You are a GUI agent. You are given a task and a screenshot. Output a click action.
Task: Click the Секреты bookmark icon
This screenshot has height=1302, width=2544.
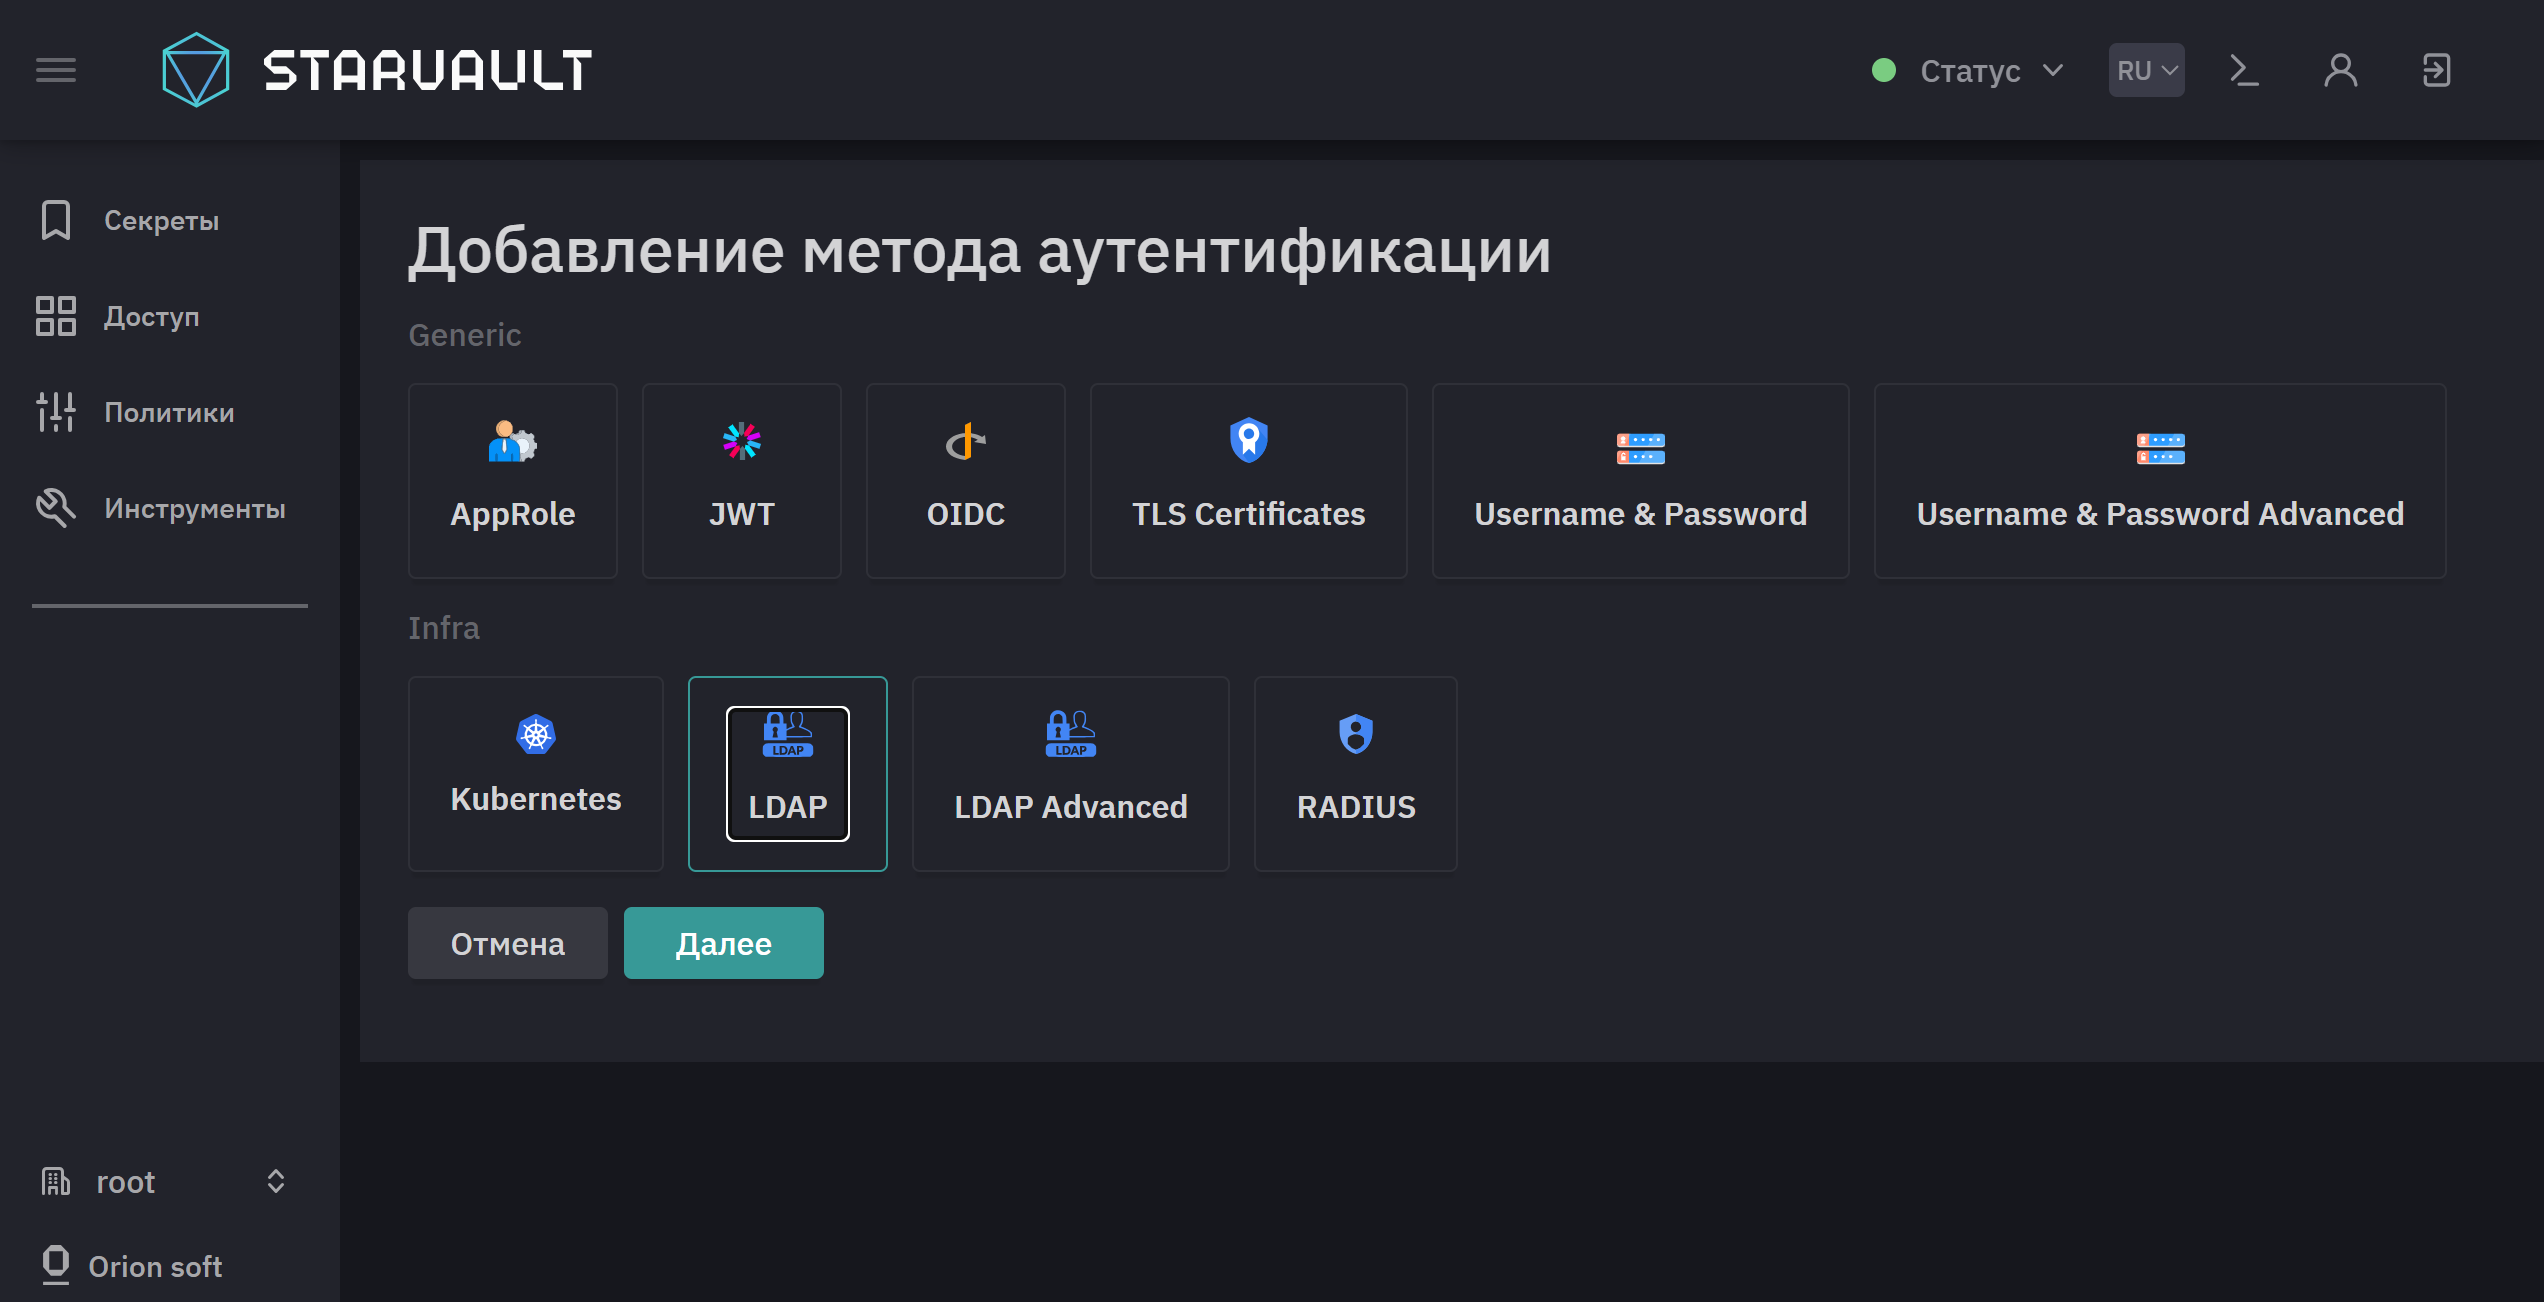56,220
